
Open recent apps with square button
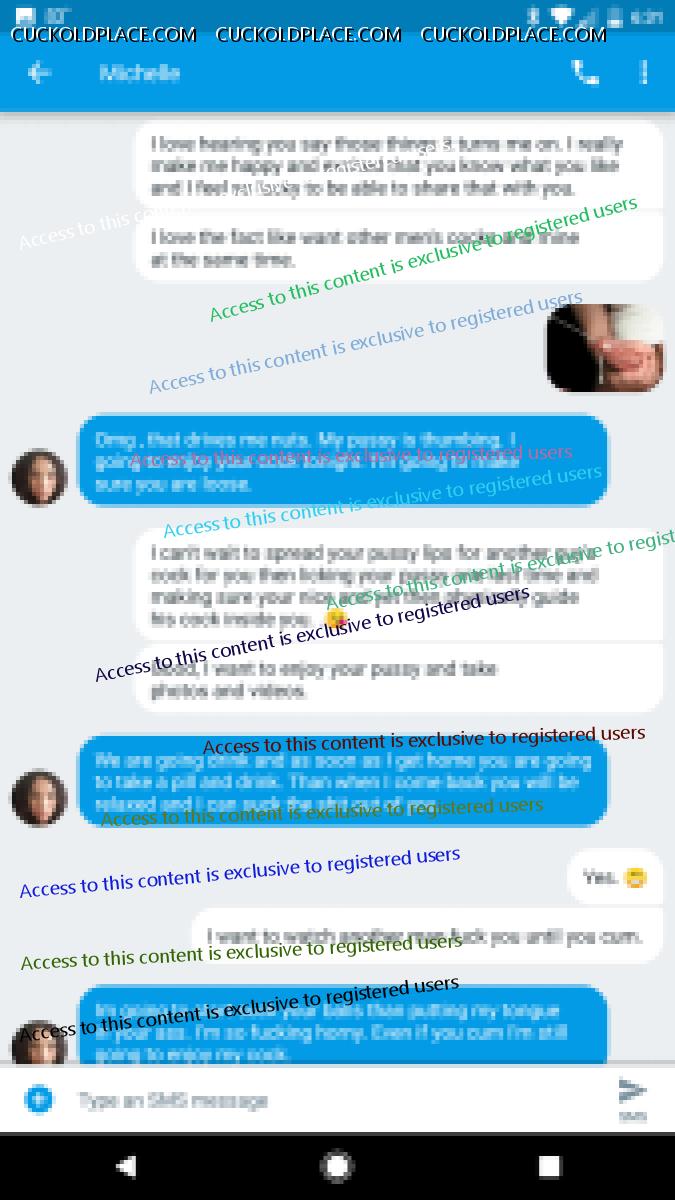coord(549,1166)
